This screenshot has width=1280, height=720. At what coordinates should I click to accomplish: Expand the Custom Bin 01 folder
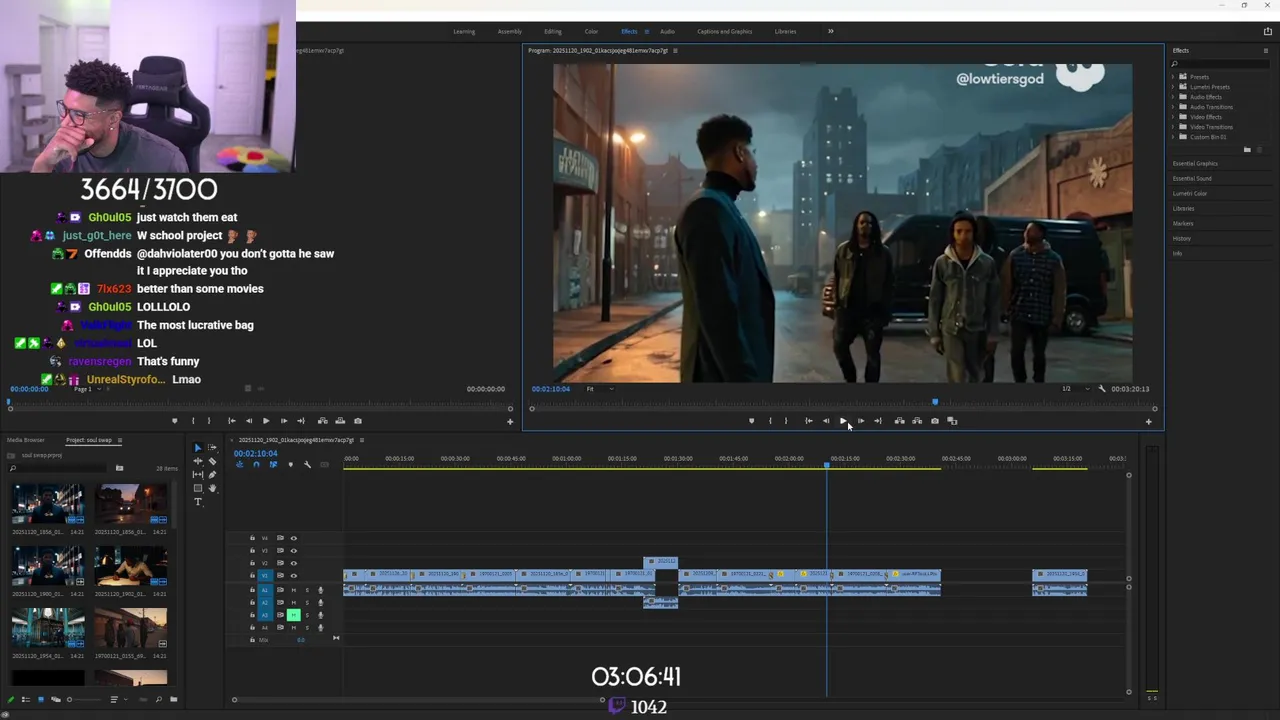[1173, 137]
